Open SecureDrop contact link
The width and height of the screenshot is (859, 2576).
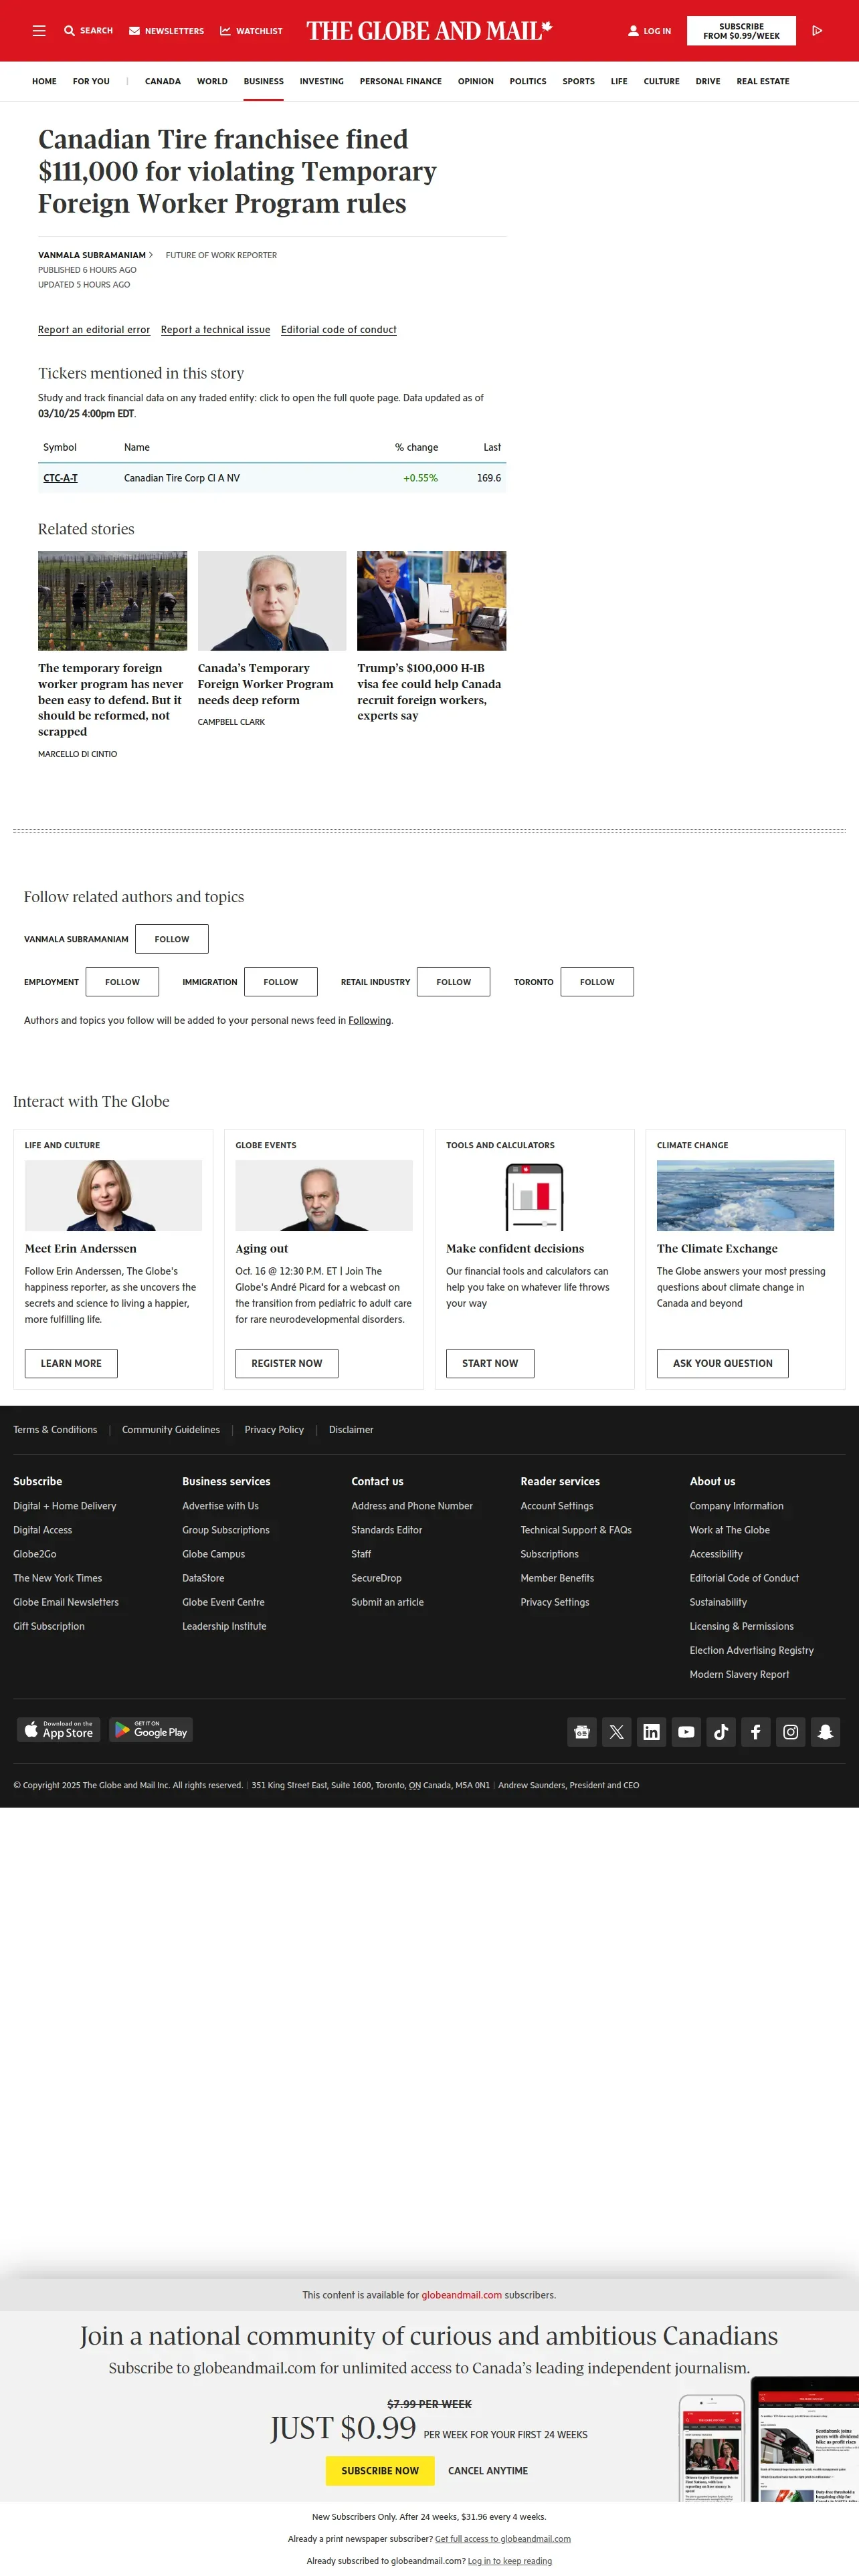click(376, 1578)
